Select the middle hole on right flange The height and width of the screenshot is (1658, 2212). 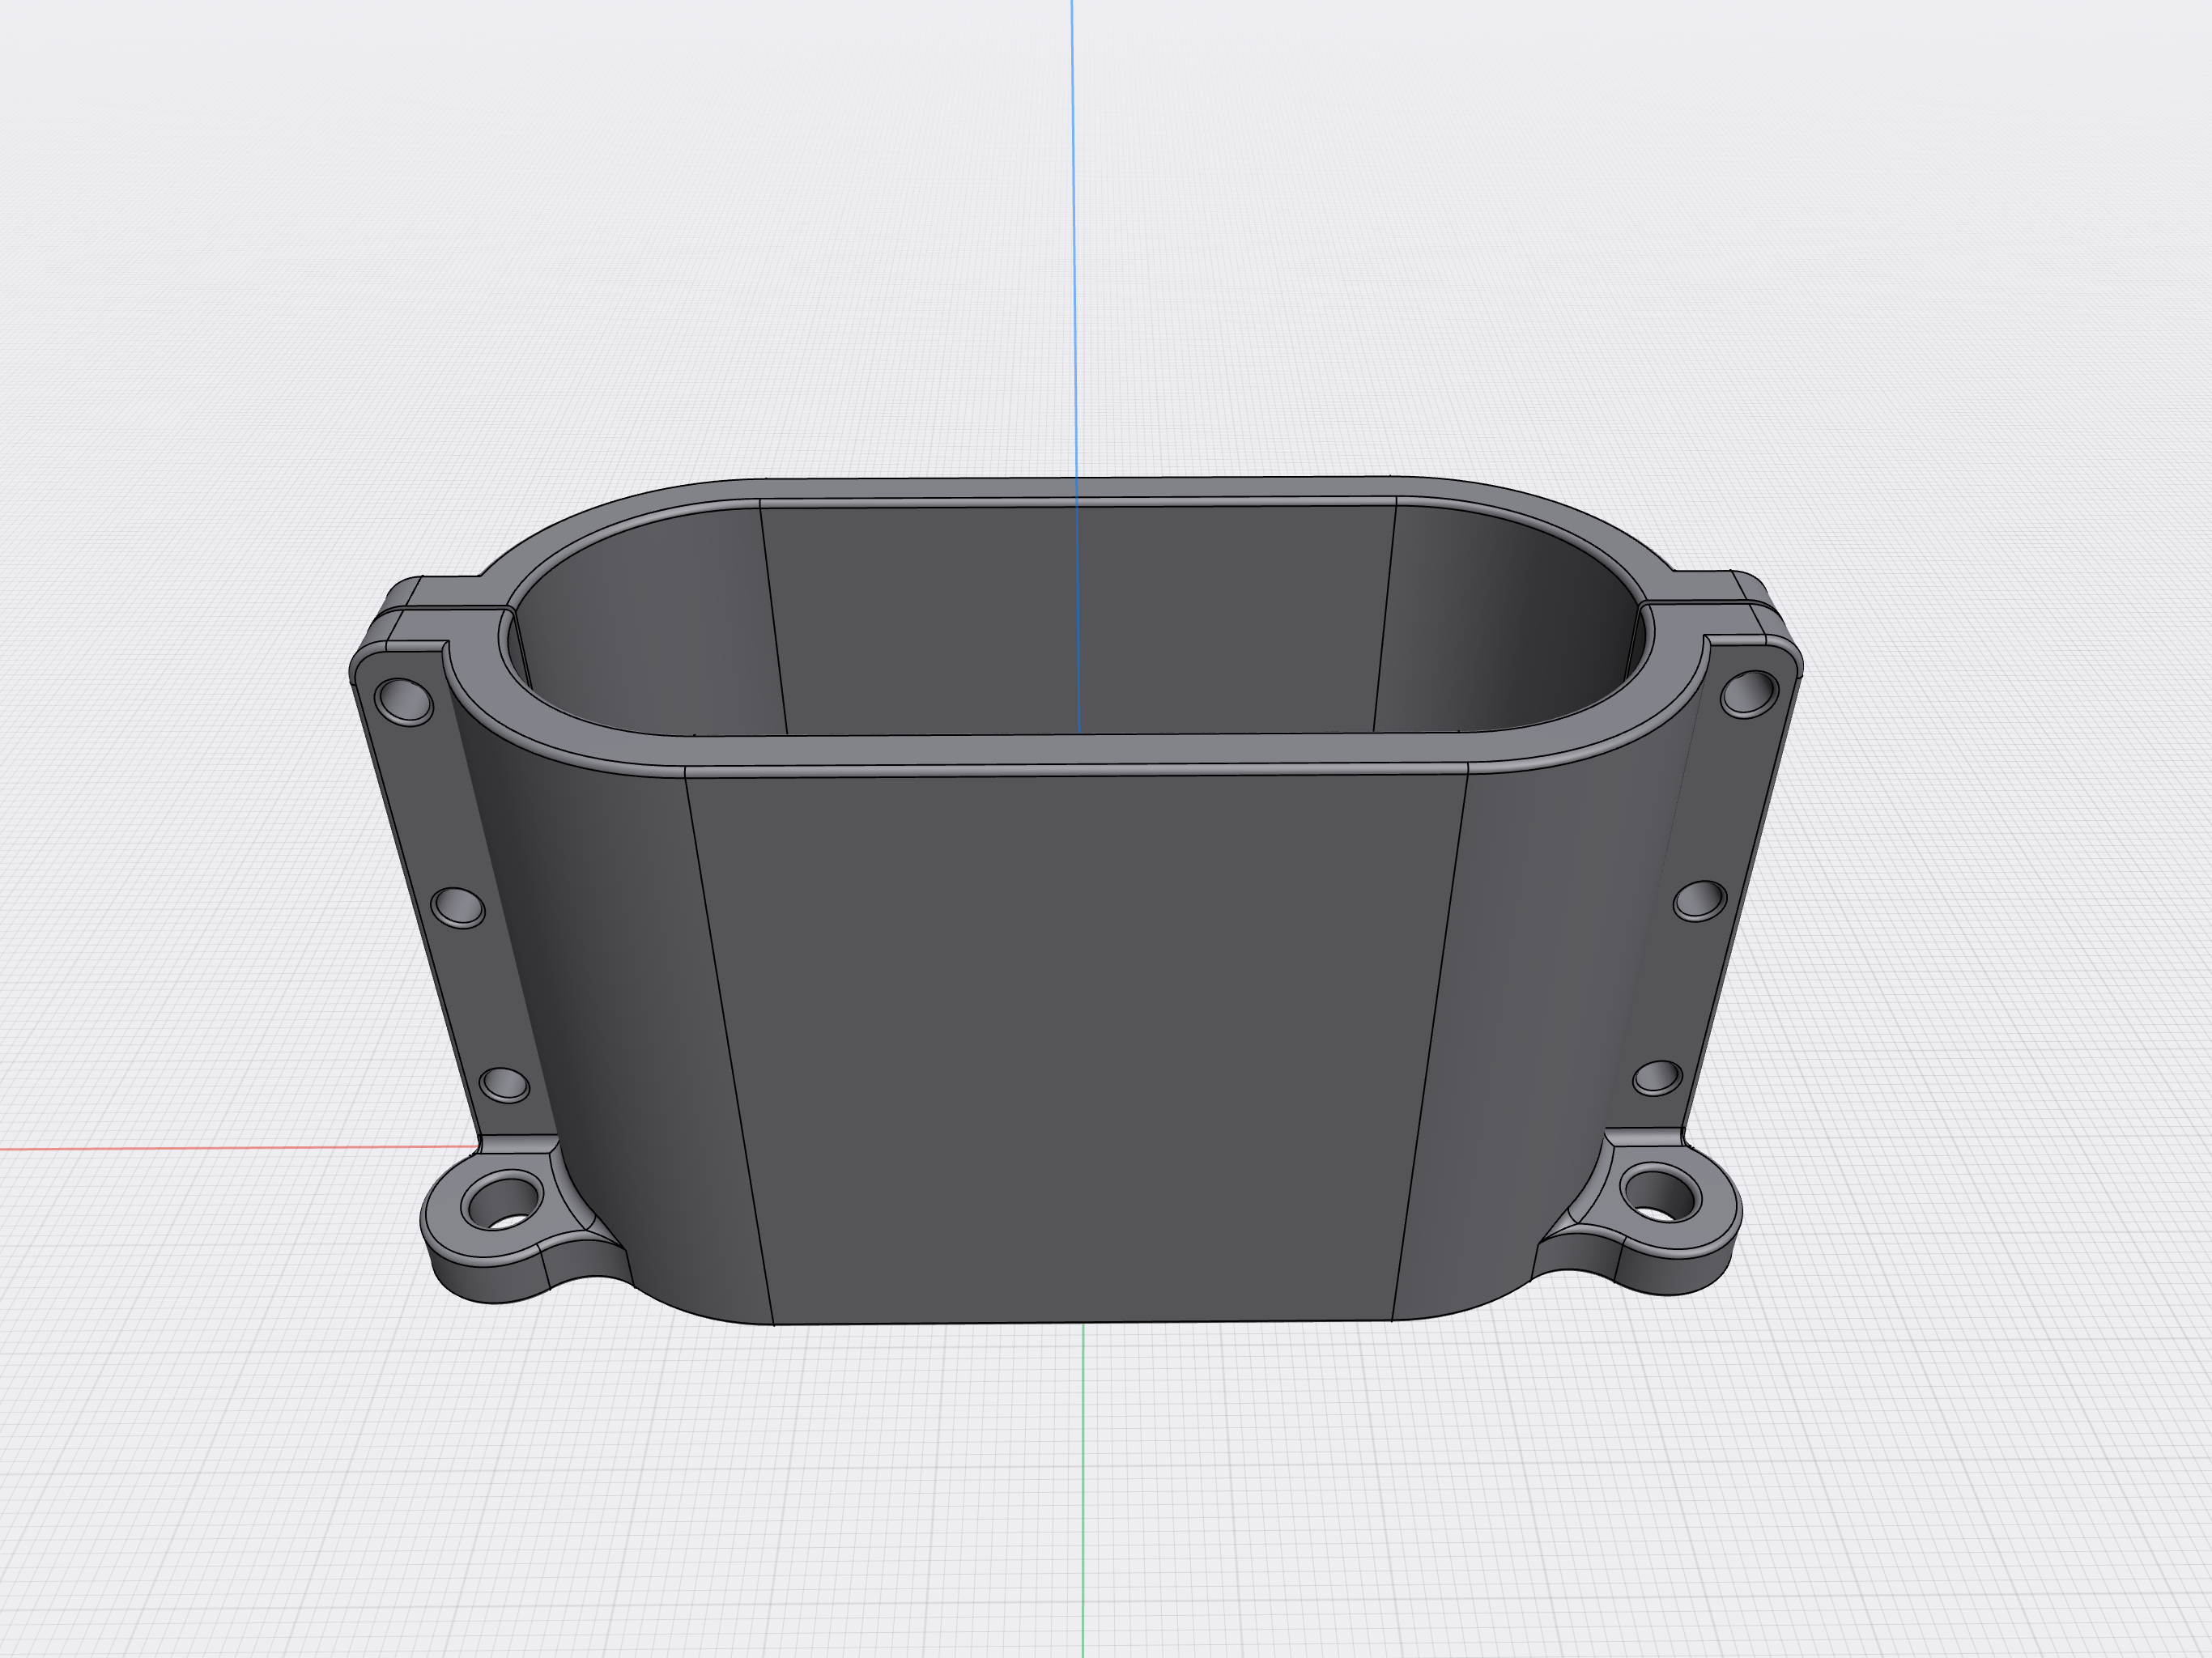point(1700,900)
